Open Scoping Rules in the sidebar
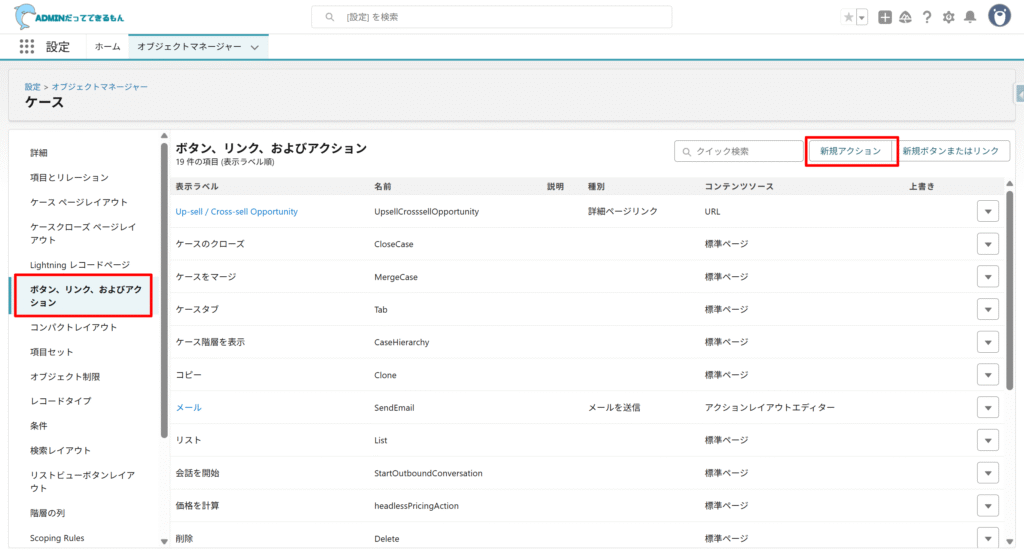The image size is (1024, 556). [x=57, y=538]
